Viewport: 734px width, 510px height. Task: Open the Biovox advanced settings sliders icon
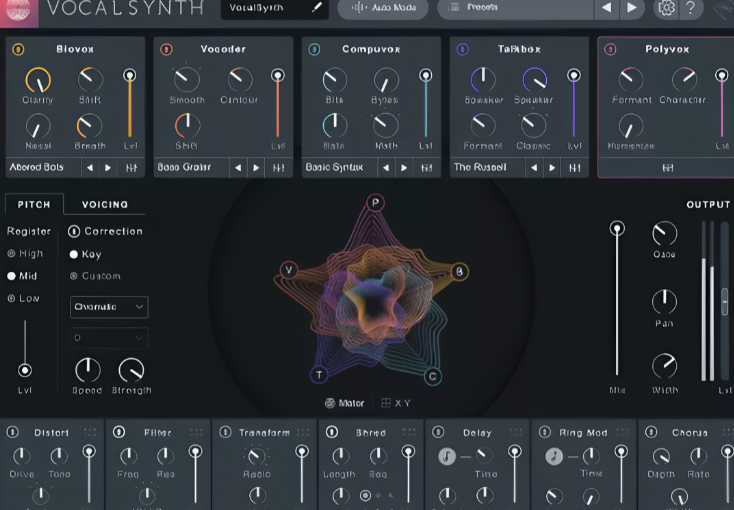[131, 168]
